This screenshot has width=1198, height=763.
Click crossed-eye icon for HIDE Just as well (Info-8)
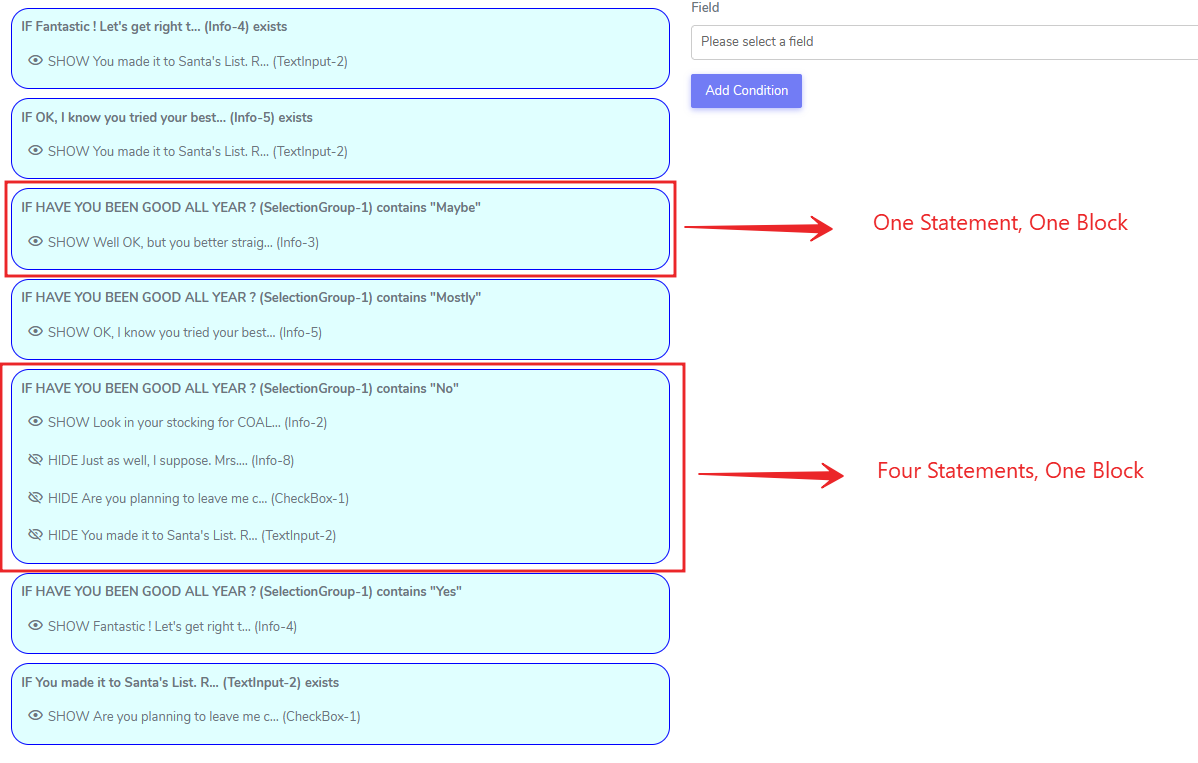tap(36, 460)
